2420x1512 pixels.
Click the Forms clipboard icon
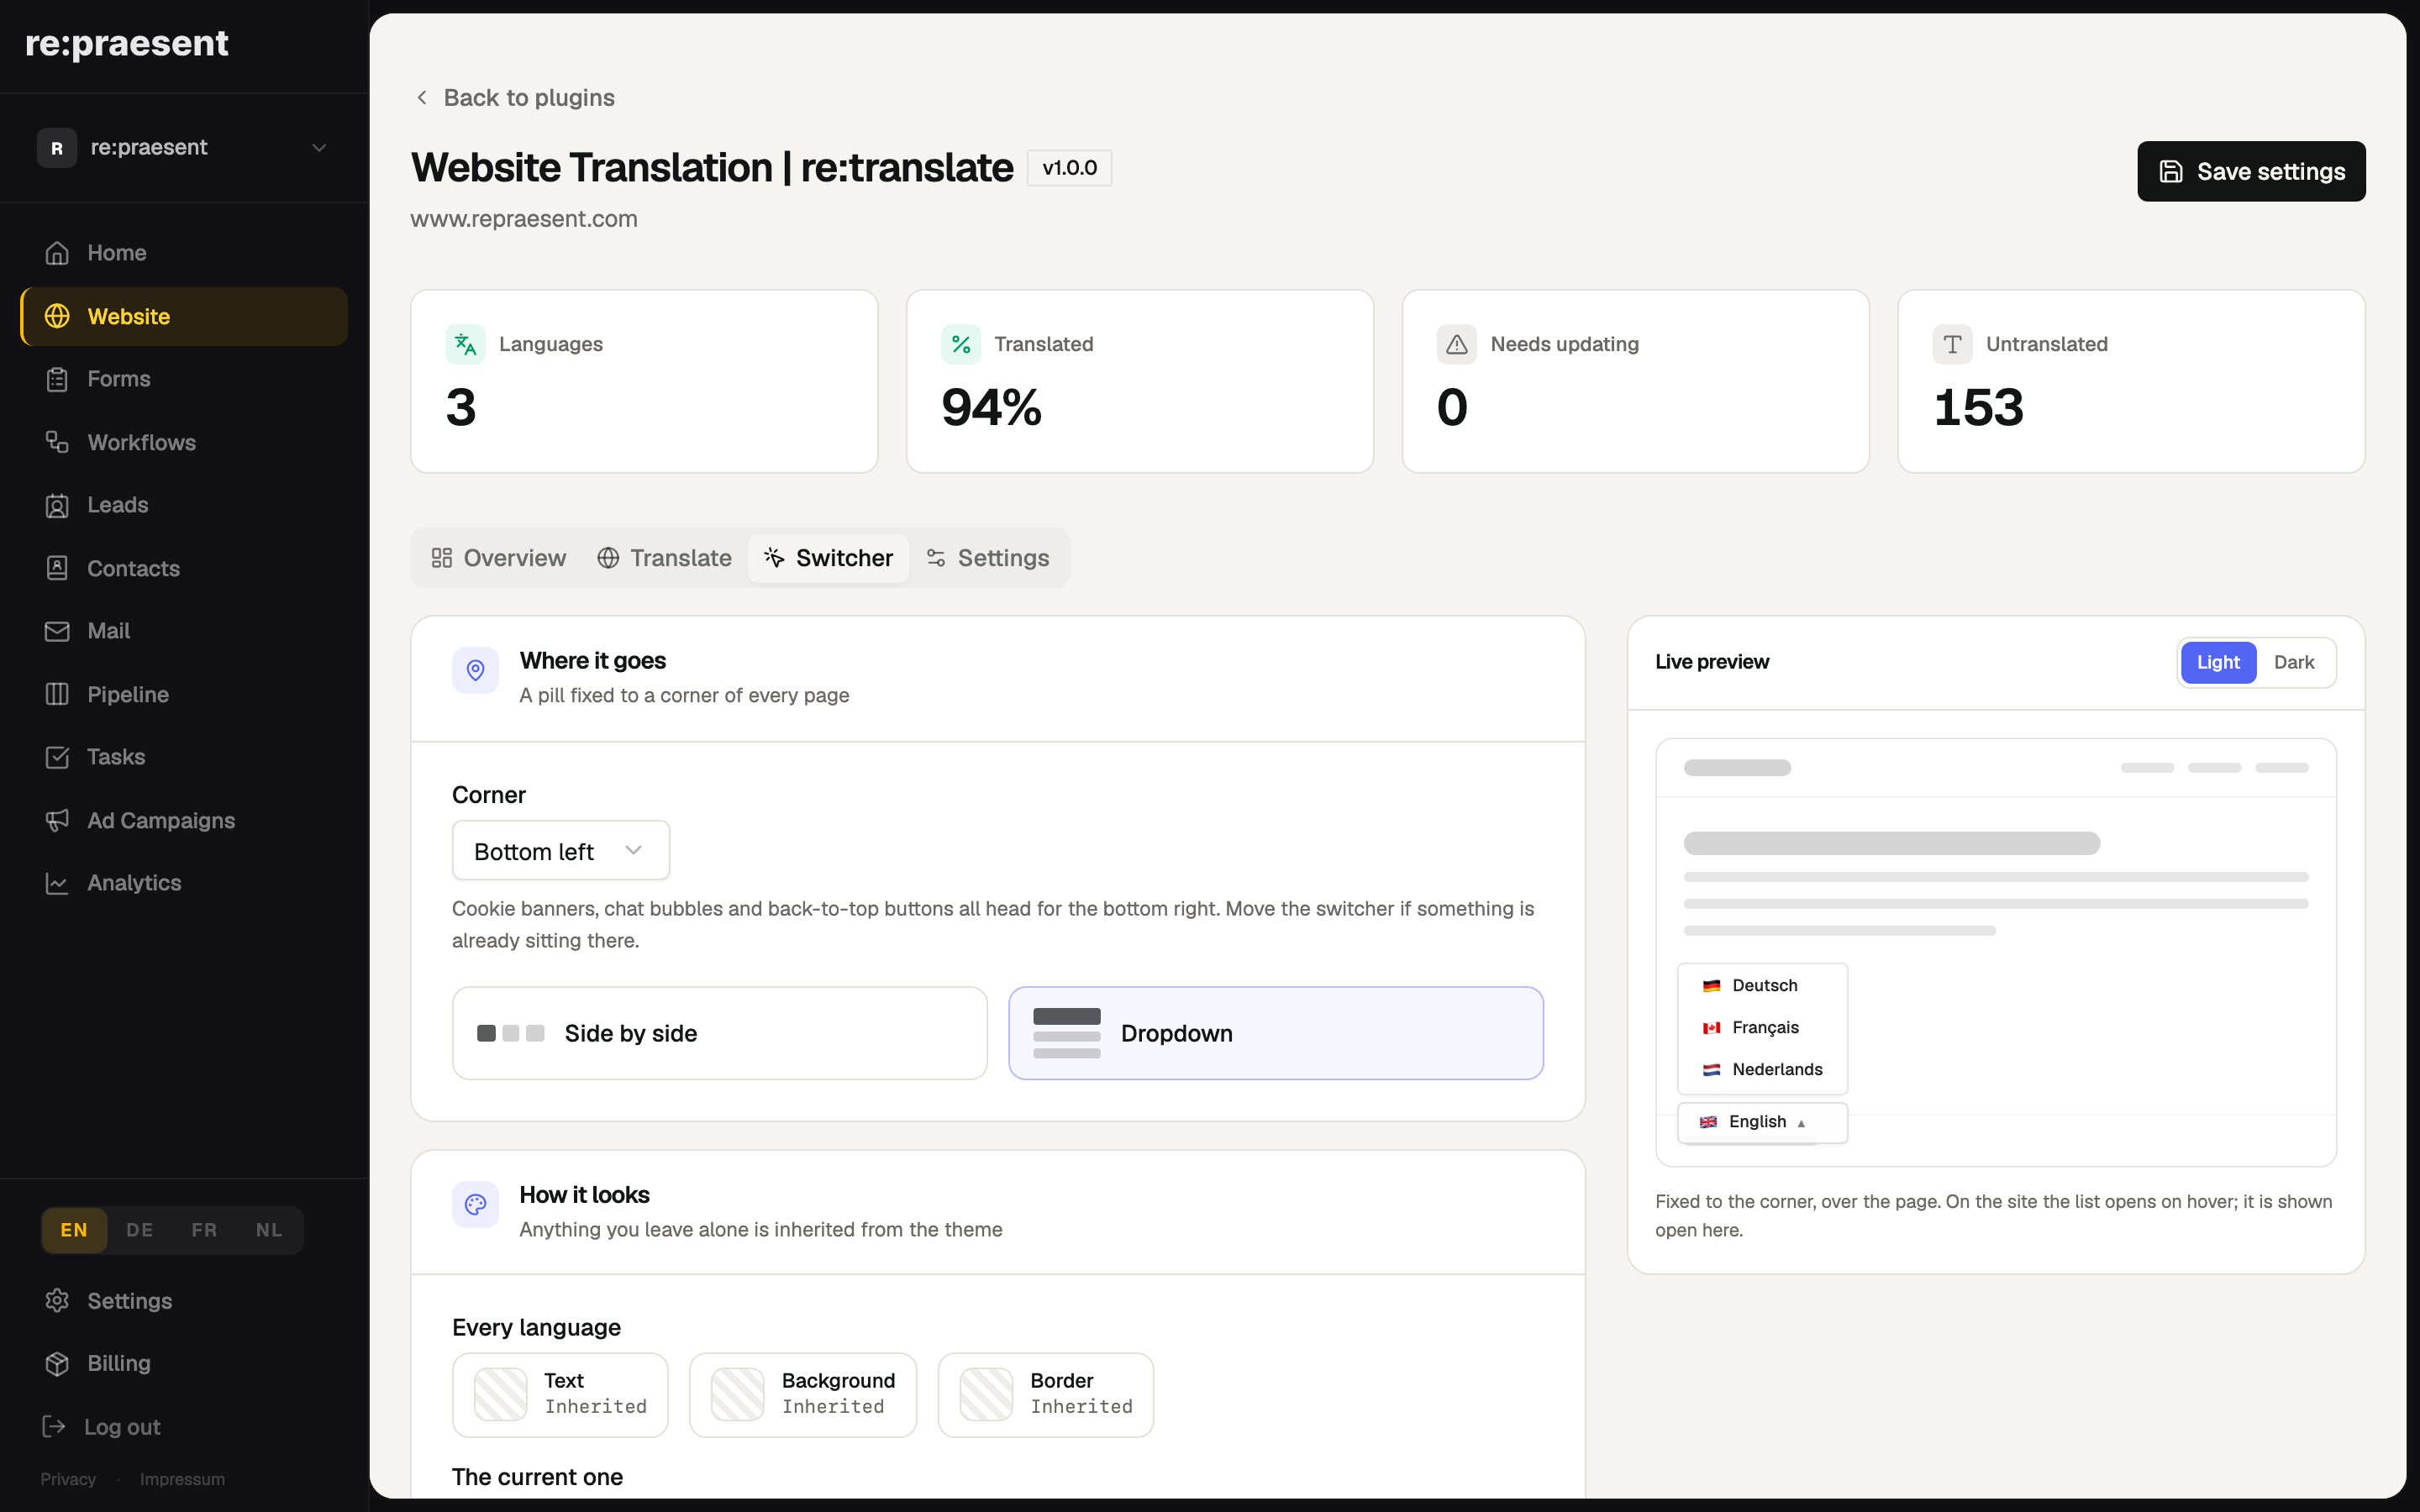tap(57, 379)
